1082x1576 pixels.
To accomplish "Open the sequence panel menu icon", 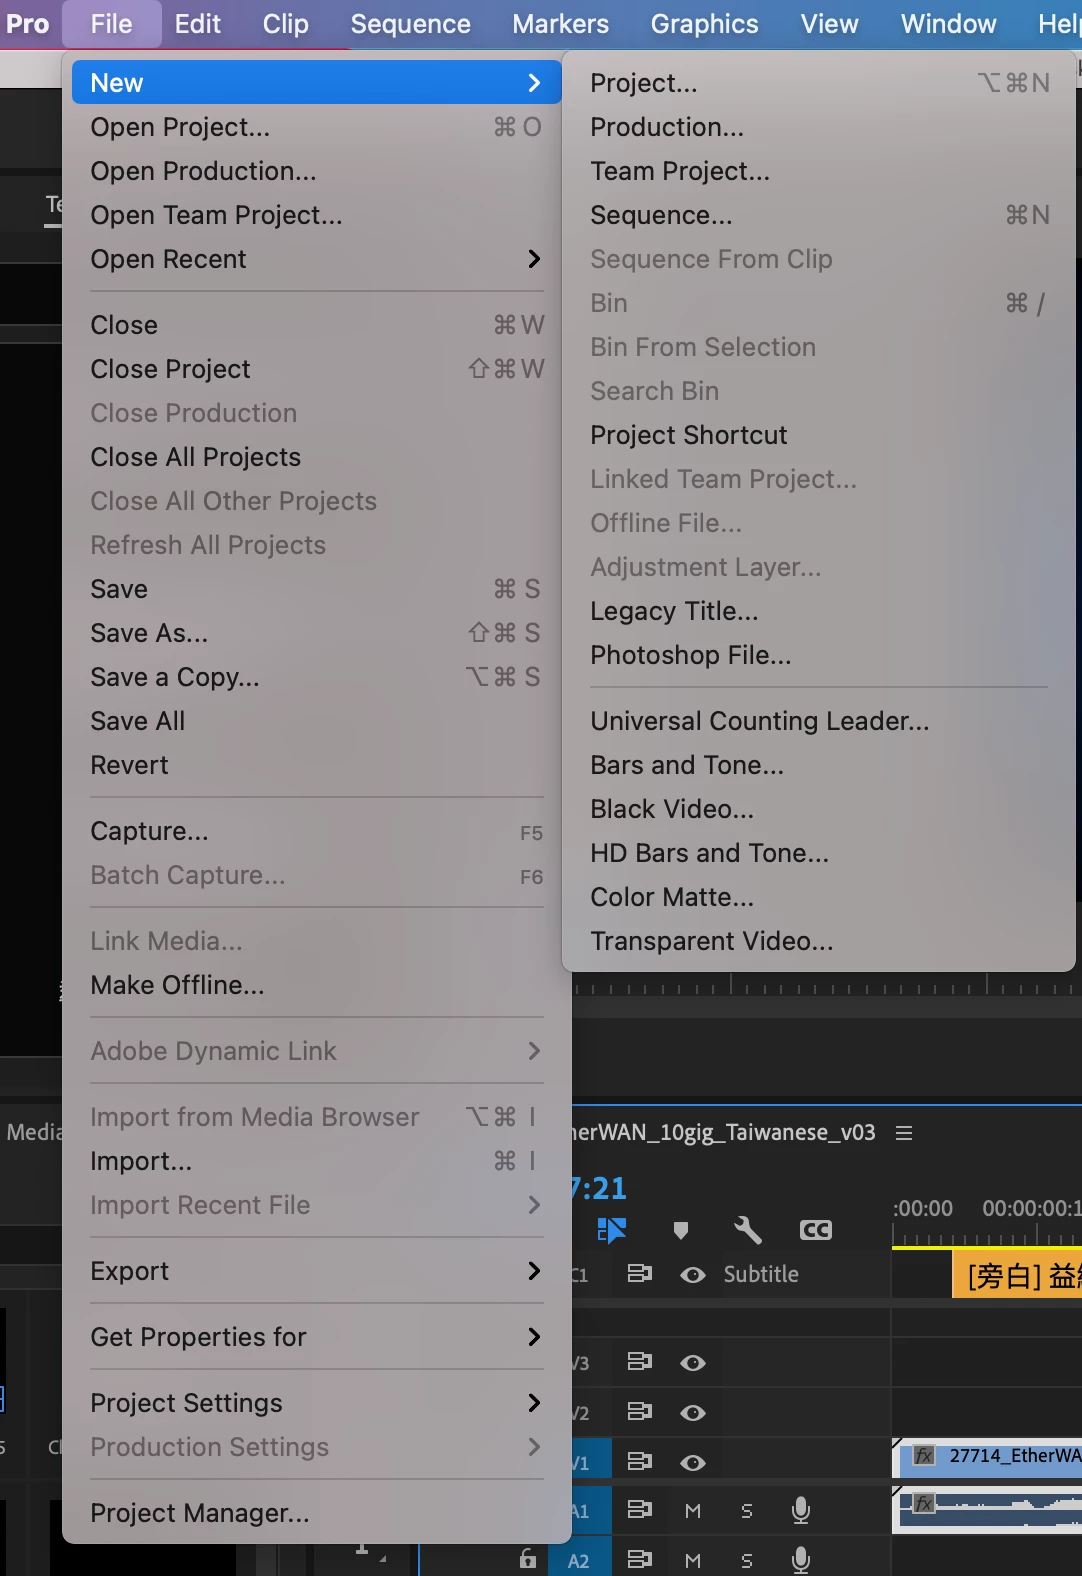I will point(904,1133).
